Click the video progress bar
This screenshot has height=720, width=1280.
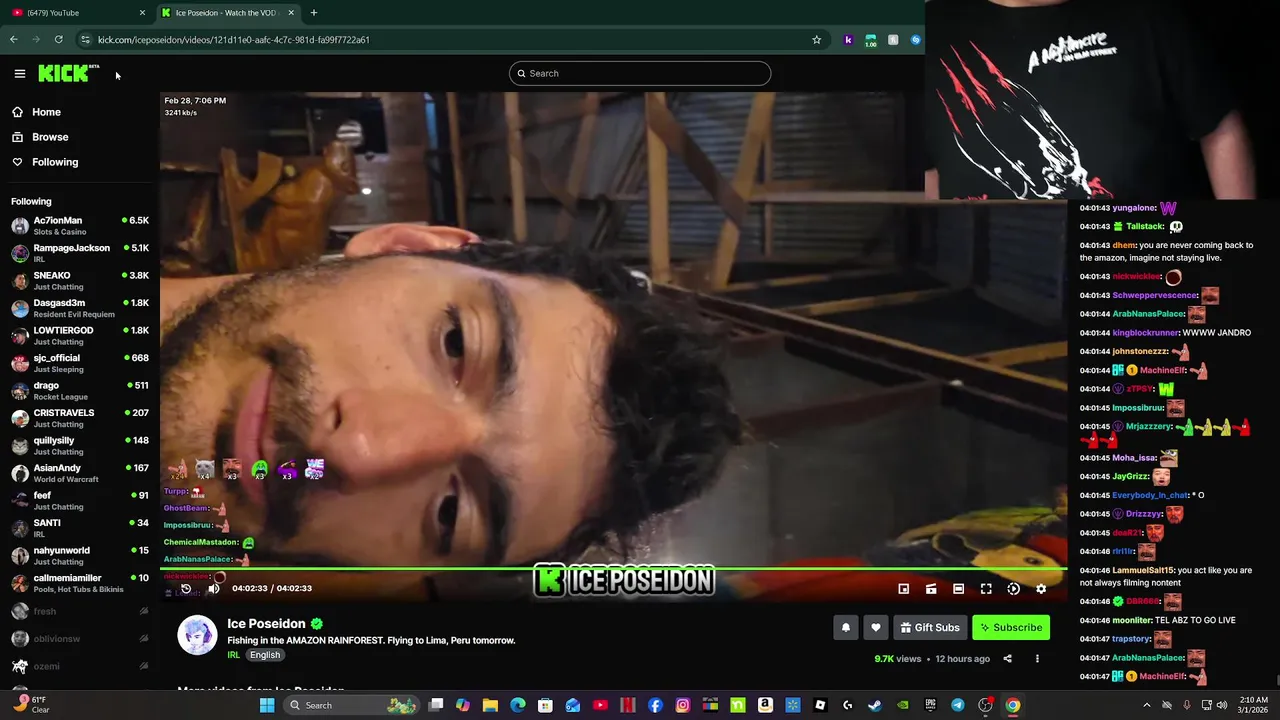(613, 571)
